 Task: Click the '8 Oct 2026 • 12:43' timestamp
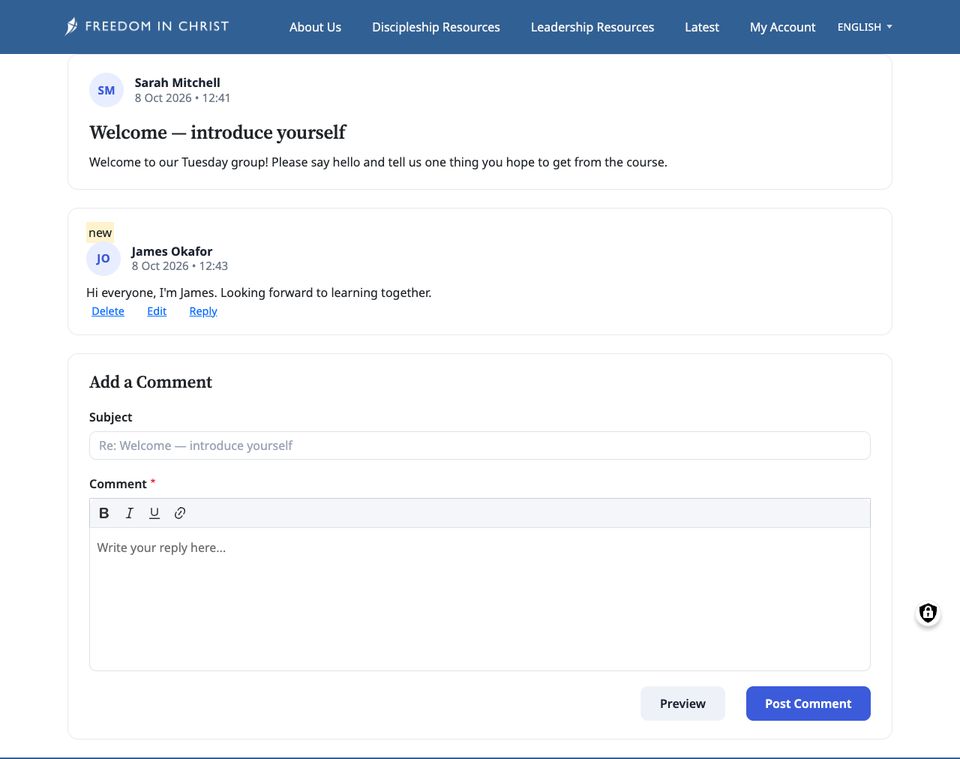pyautogui.click(x=179, y=266)
